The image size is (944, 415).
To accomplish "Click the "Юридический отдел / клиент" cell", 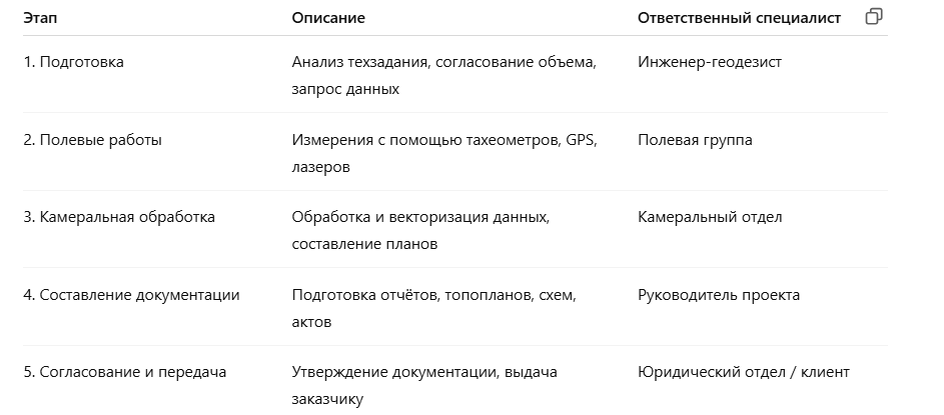I will [743, 372].
